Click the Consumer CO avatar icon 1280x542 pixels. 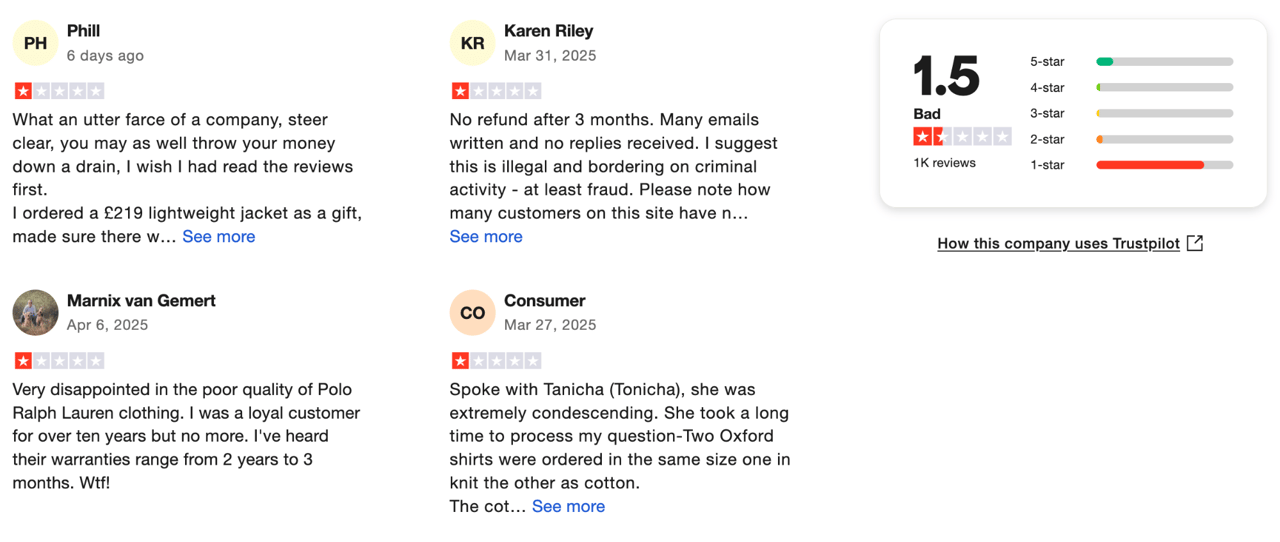472,313
